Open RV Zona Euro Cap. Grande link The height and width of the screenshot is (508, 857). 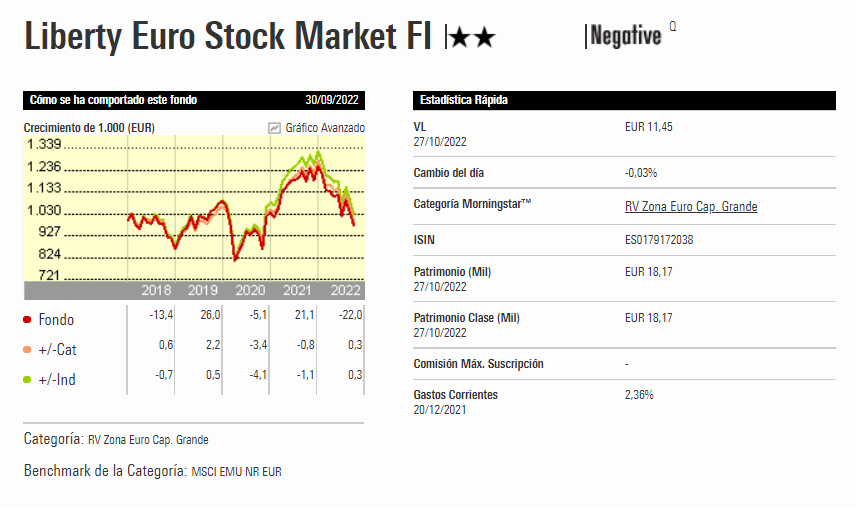click(x=690, y=207)
